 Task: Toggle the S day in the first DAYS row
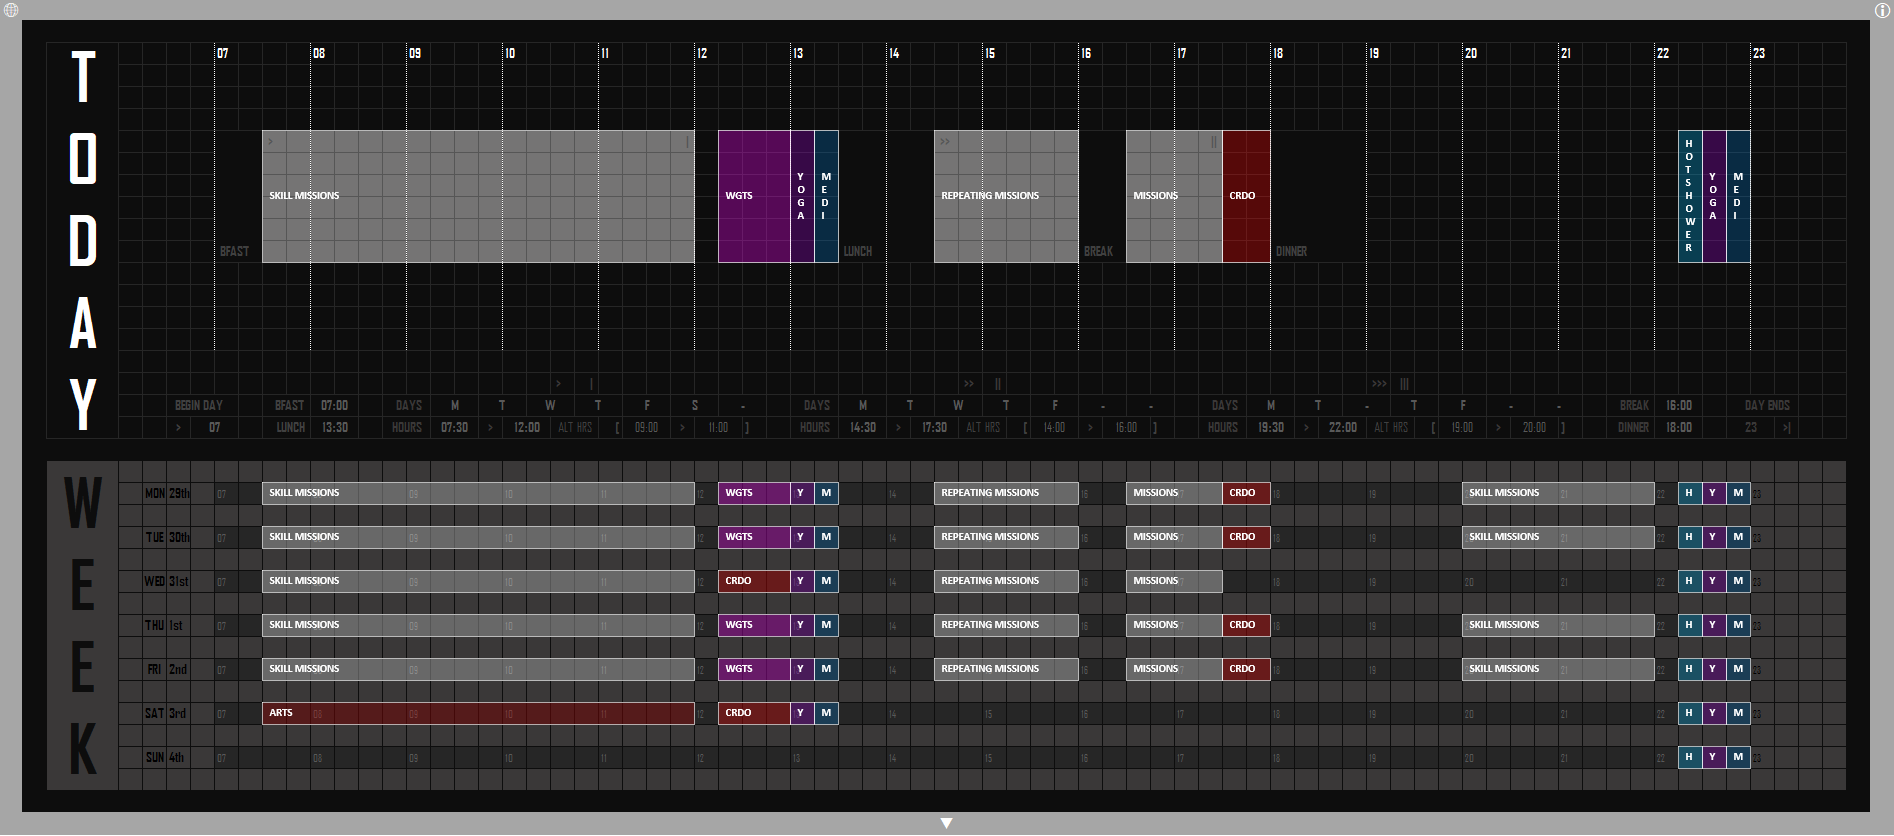pyautogui.click(x=695, y=406)
